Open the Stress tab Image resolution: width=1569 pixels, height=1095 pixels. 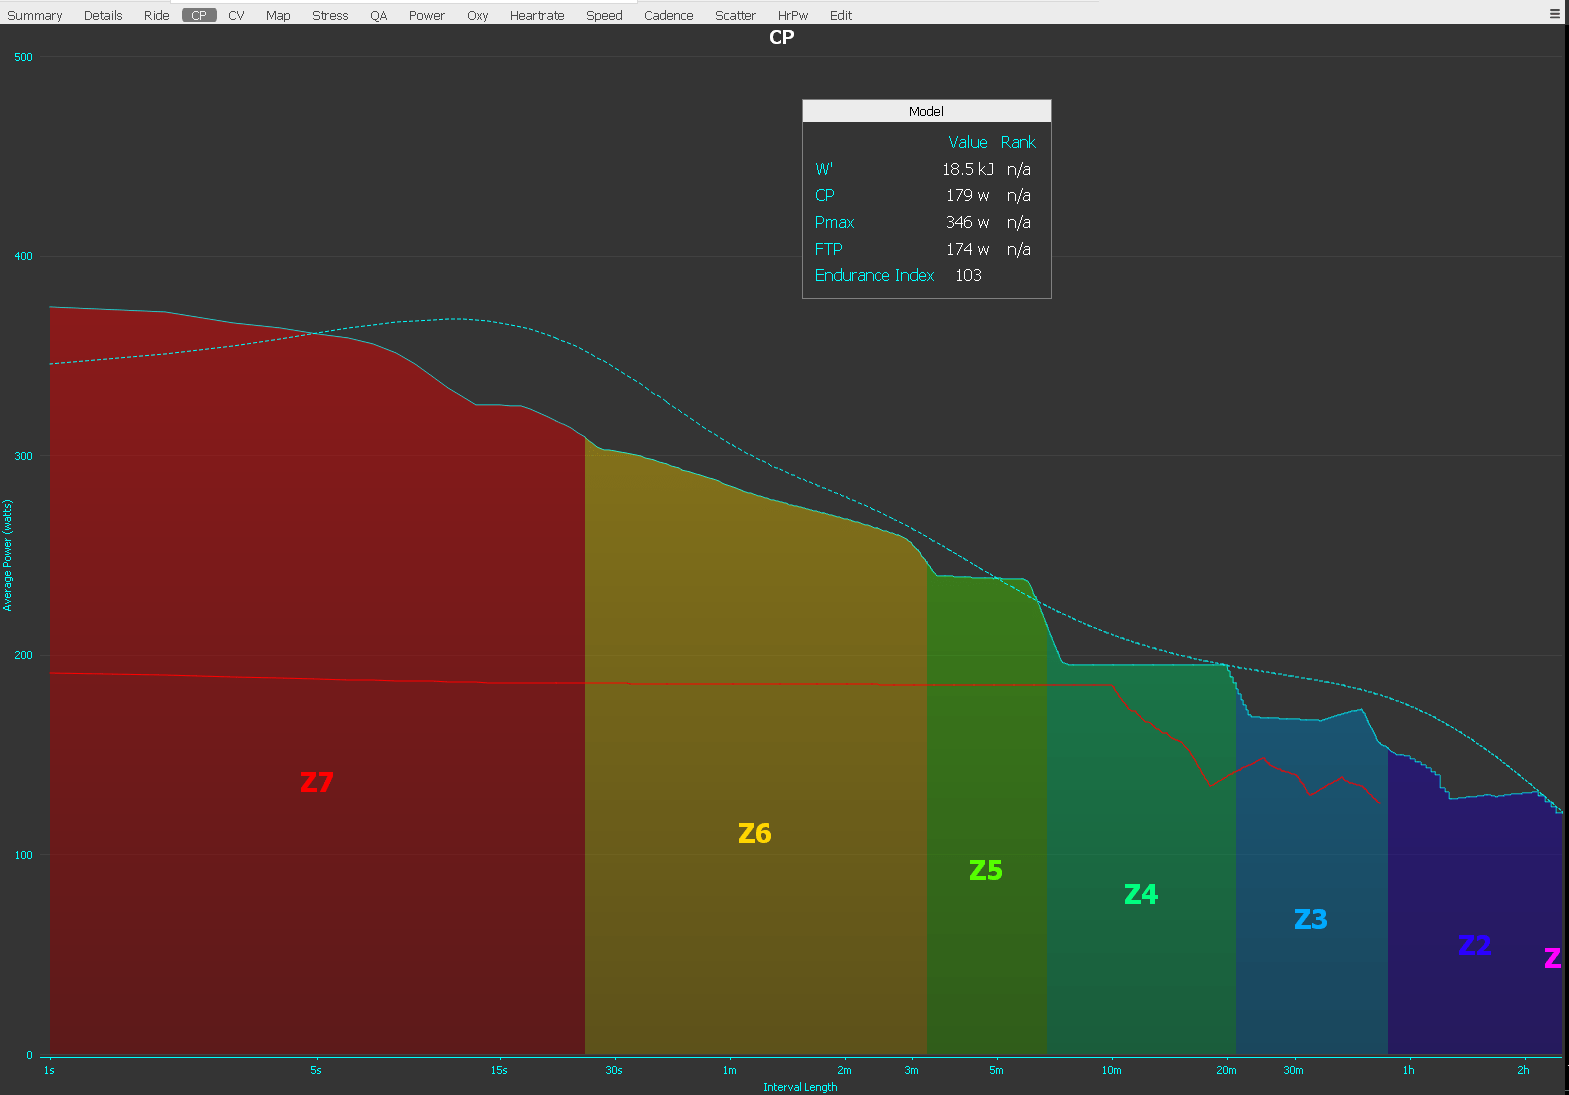[x=330, y=15]
